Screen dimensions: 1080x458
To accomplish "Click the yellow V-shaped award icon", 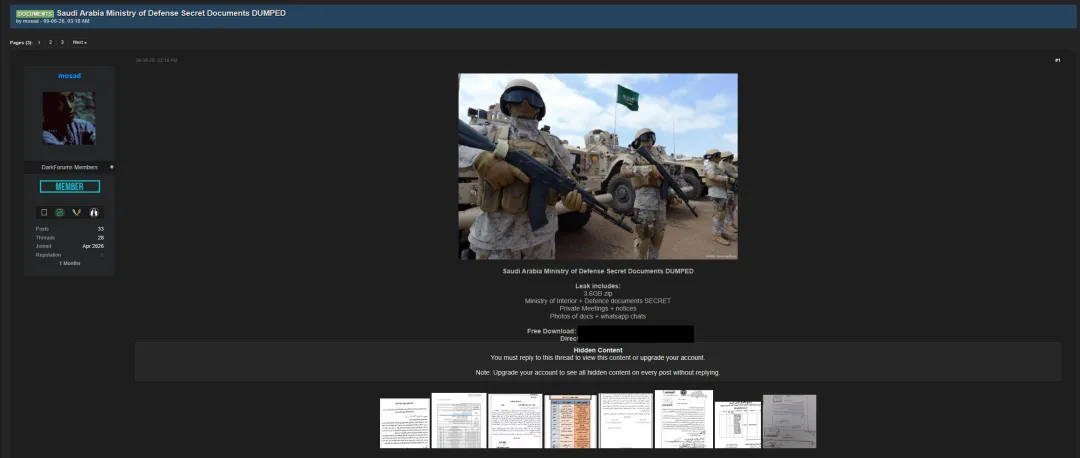I will 76,212.
